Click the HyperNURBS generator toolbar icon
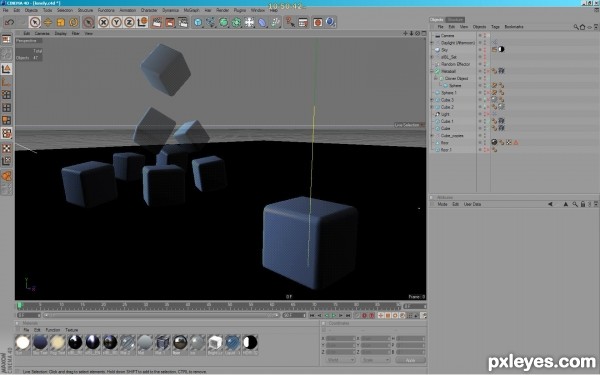The image size is (600, 375). (223, 22)
